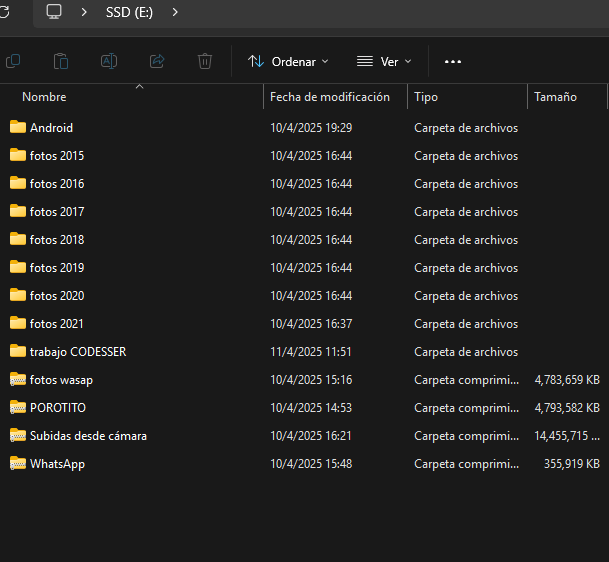Select the Subidas desde cámara zip file
This screenshot has height=562, width=609.
pyautogui.click(x=88, y=436)
